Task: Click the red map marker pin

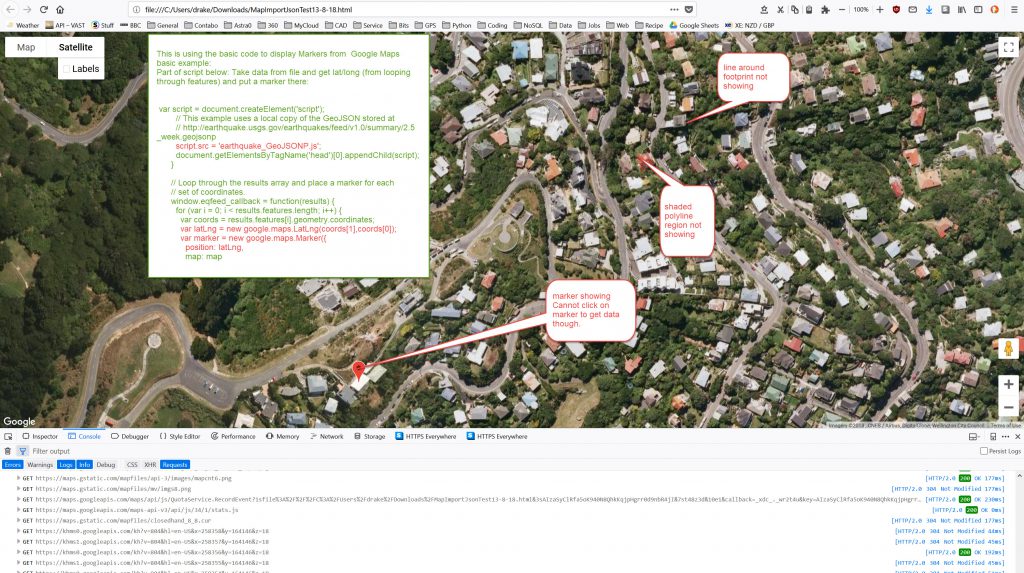Action: pyautogui.click(x=359, y=371)
